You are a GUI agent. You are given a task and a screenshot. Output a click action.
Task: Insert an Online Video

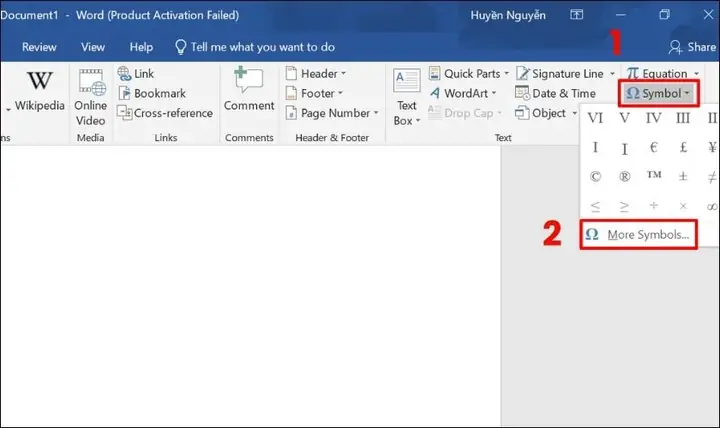90,97
